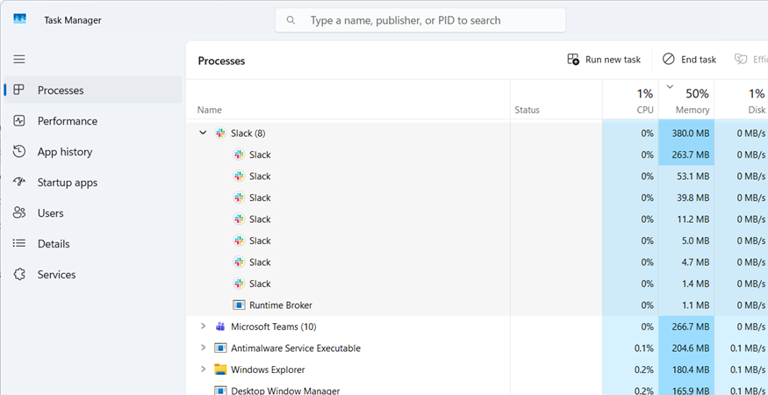Click the Slack icon in 53.1 MB row
Screen dimensions: 768x395
(x=239, y=176)
